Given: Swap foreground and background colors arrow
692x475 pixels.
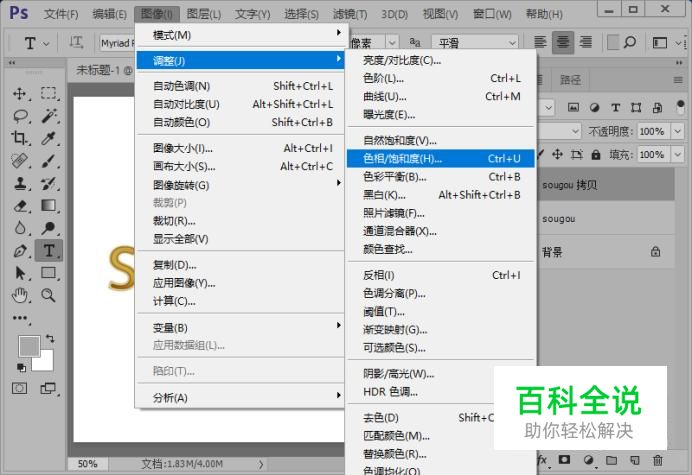Looking at the screenshot, I should click(x=50, y=339).
